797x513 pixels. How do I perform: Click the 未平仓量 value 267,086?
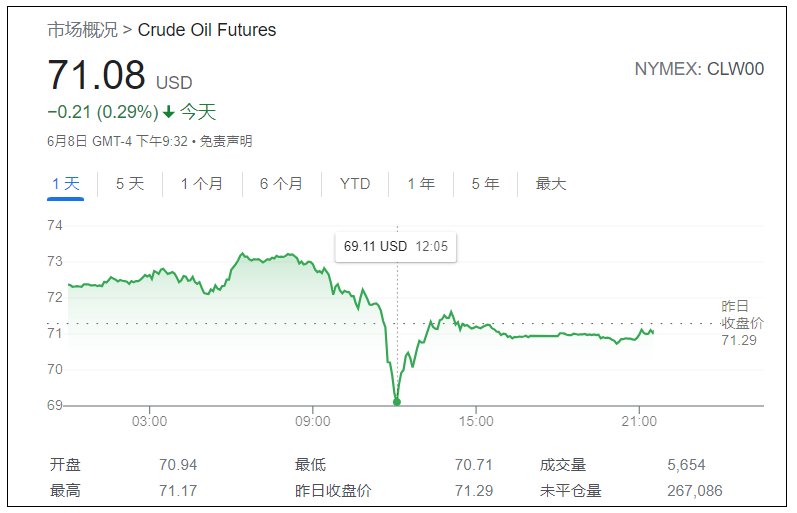694,490
